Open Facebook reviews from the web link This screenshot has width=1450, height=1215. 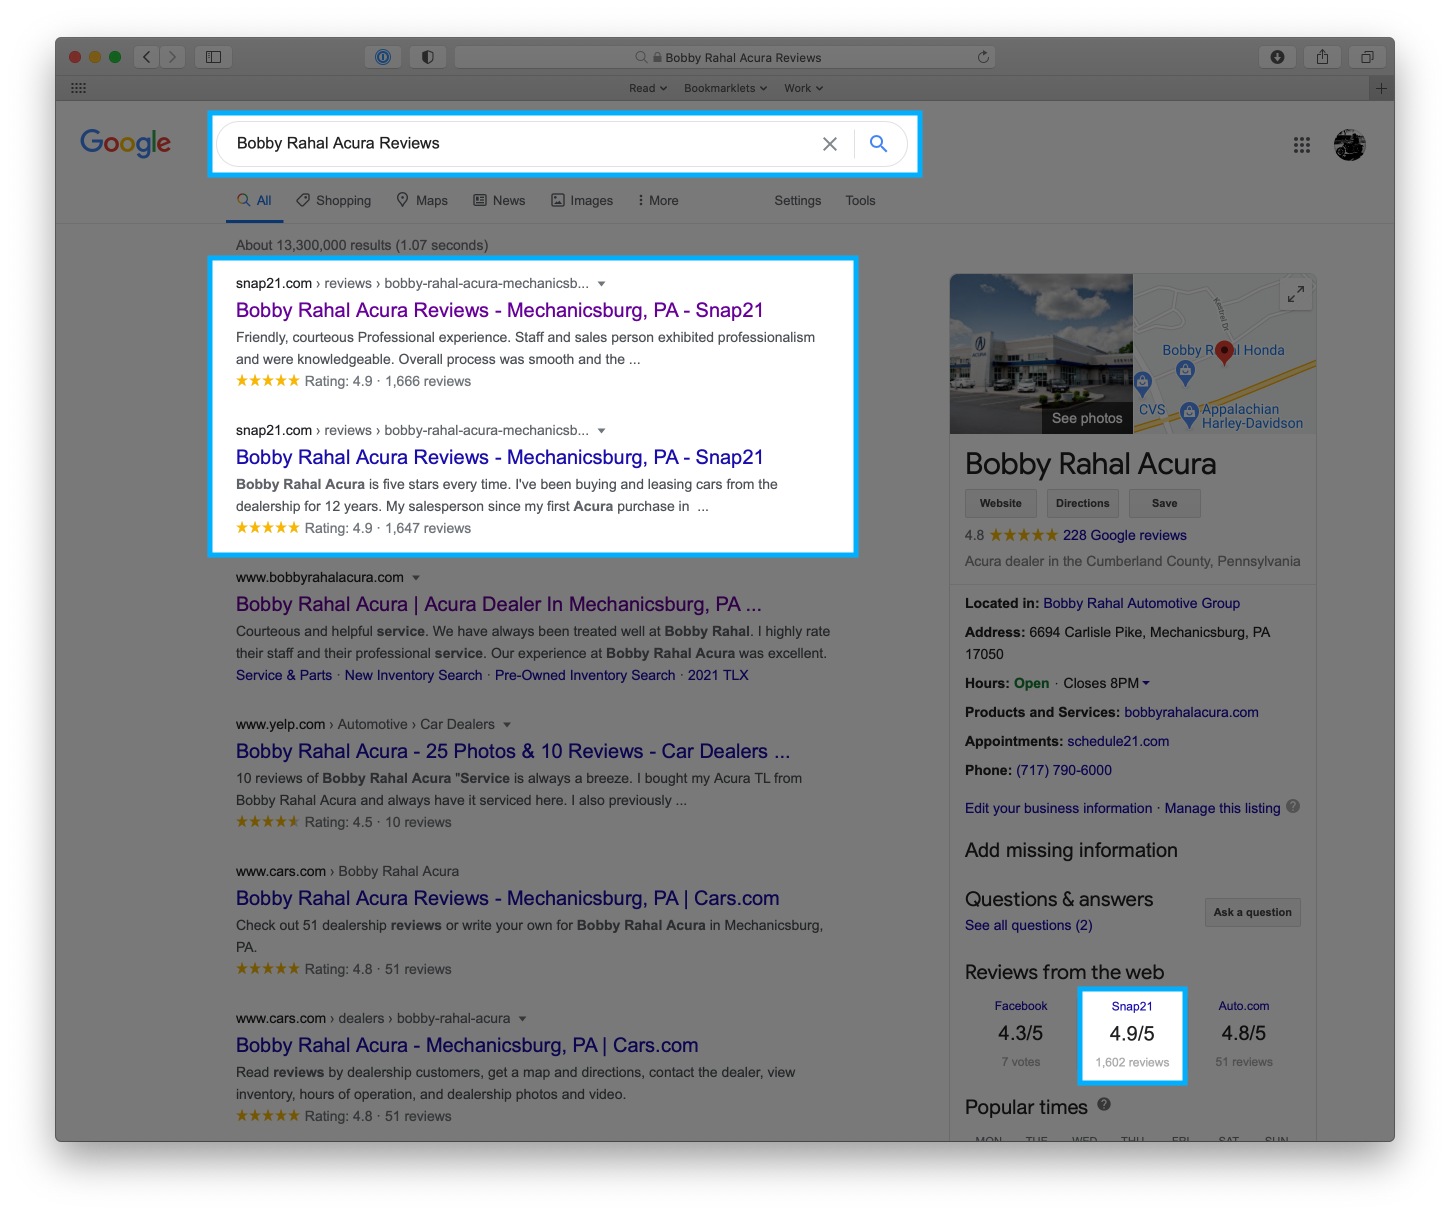[x=1020, y=1006]
